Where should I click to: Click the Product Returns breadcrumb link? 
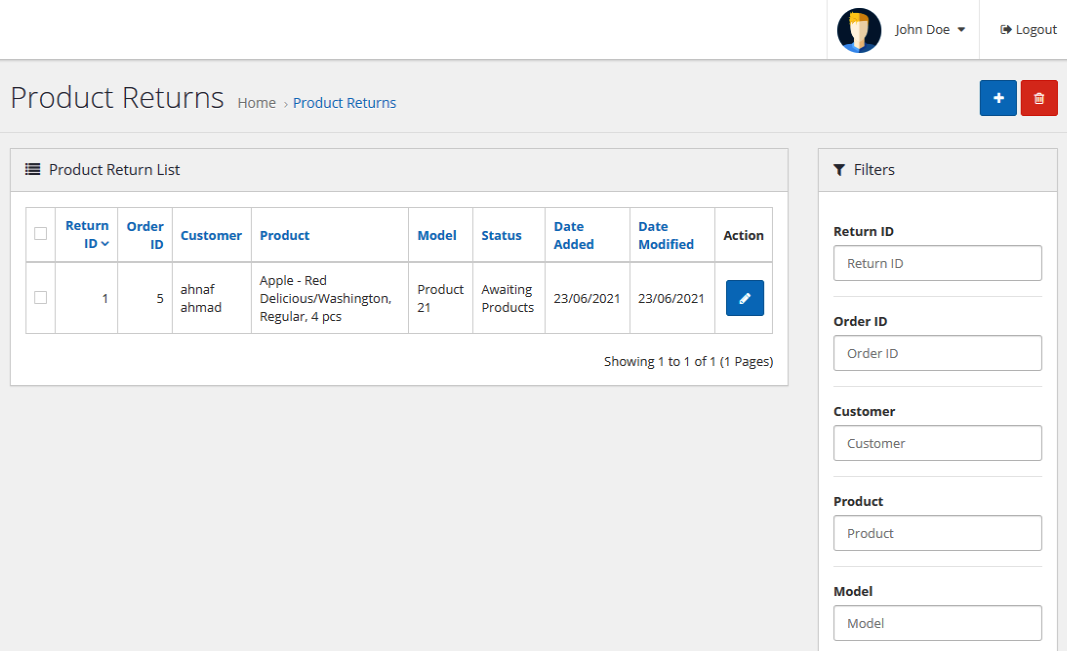click(344, 103)
